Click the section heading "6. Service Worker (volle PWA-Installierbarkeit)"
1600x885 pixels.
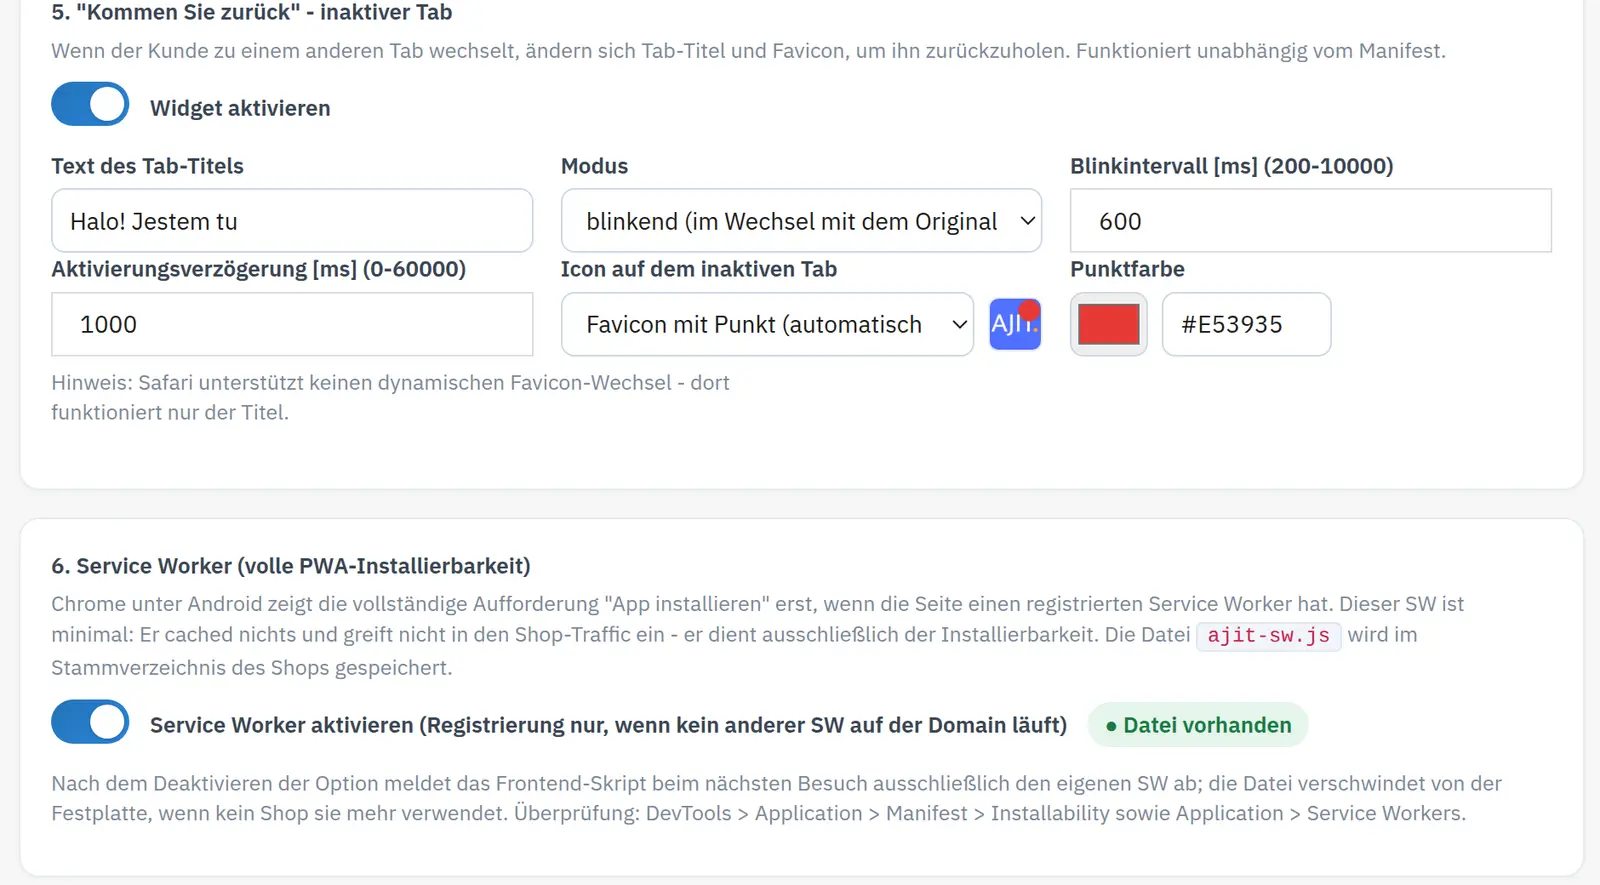291,566
